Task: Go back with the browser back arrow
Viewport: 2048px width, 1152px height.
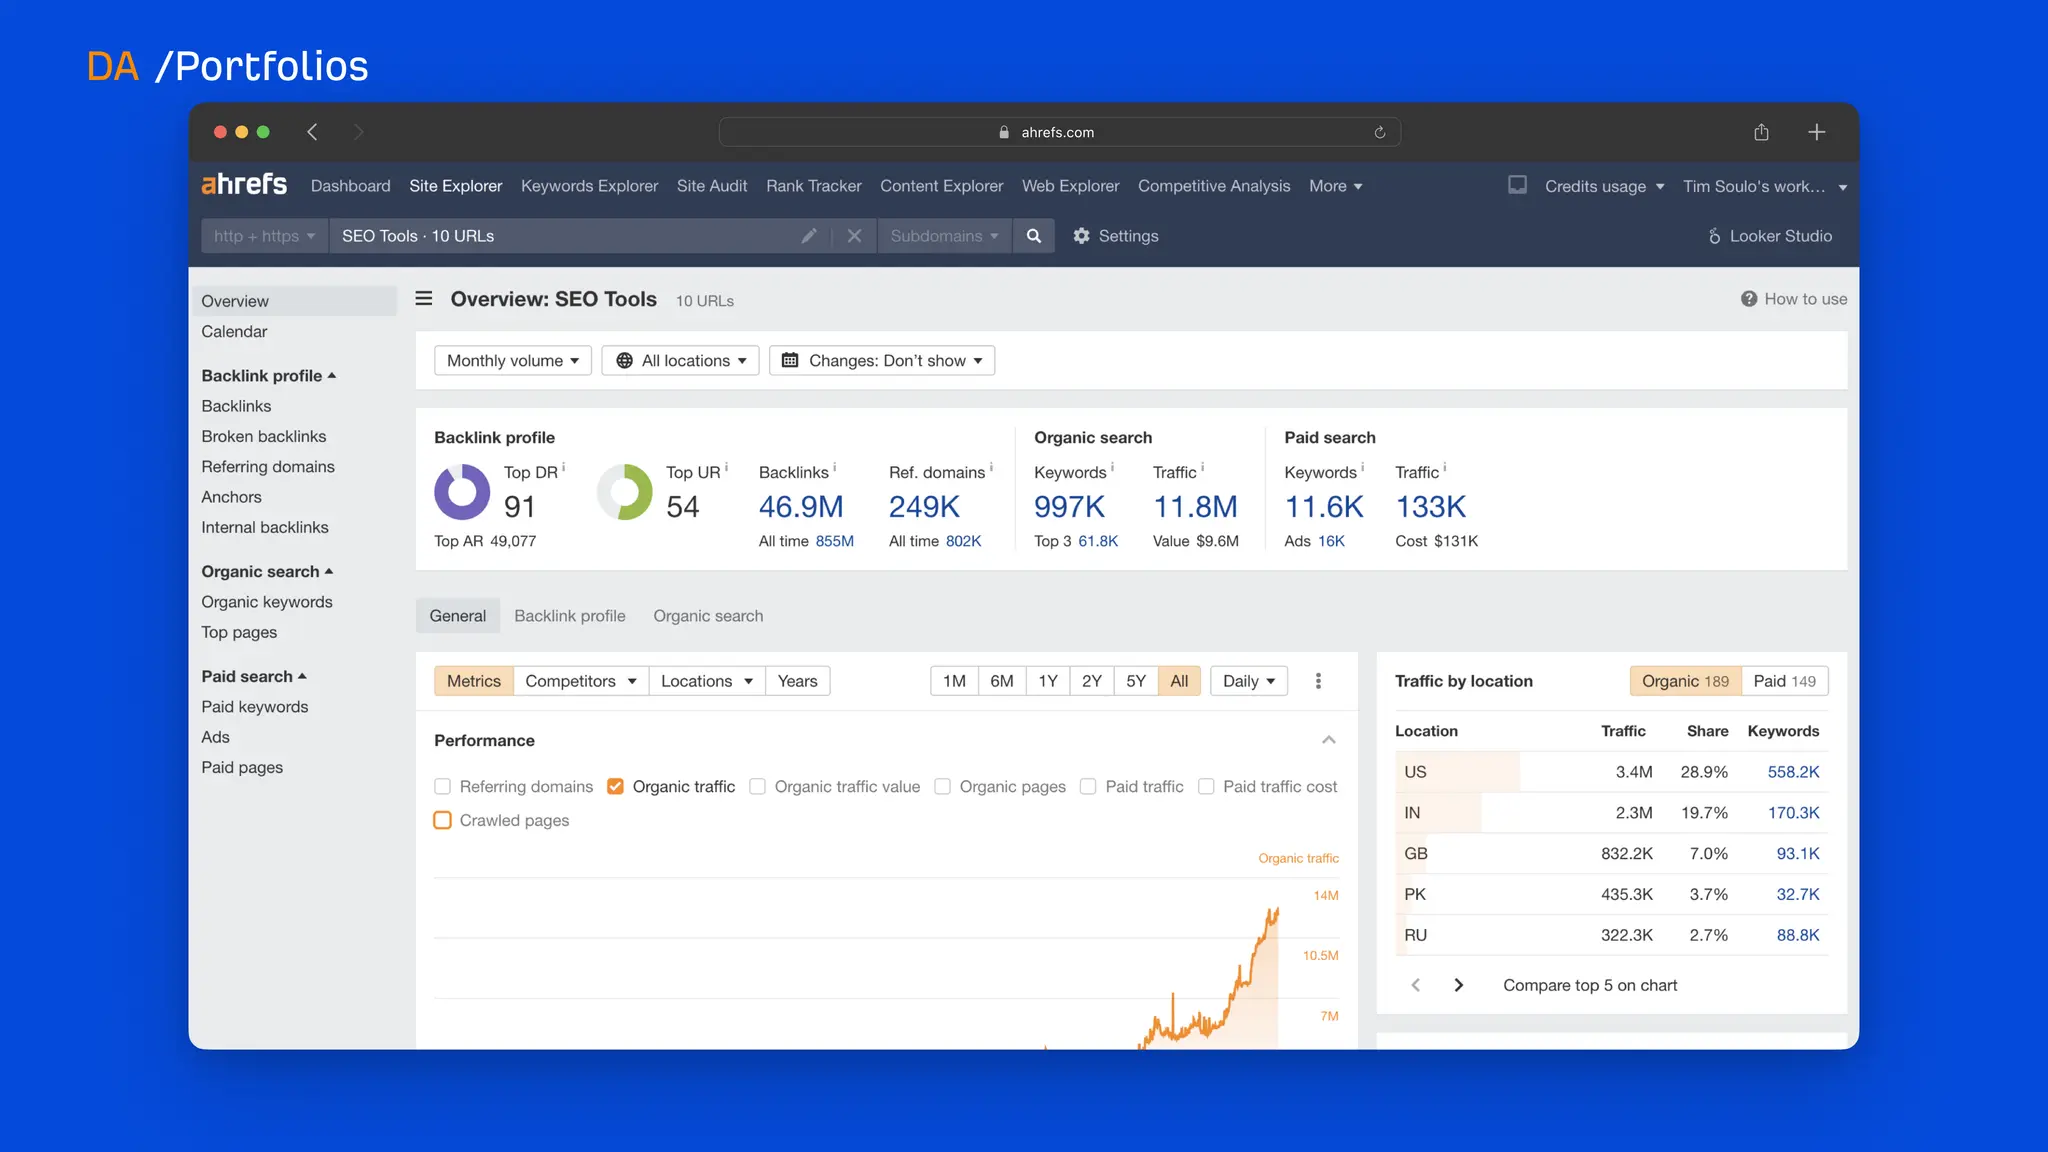Action: pyautogui.click(x=312, y=132)
